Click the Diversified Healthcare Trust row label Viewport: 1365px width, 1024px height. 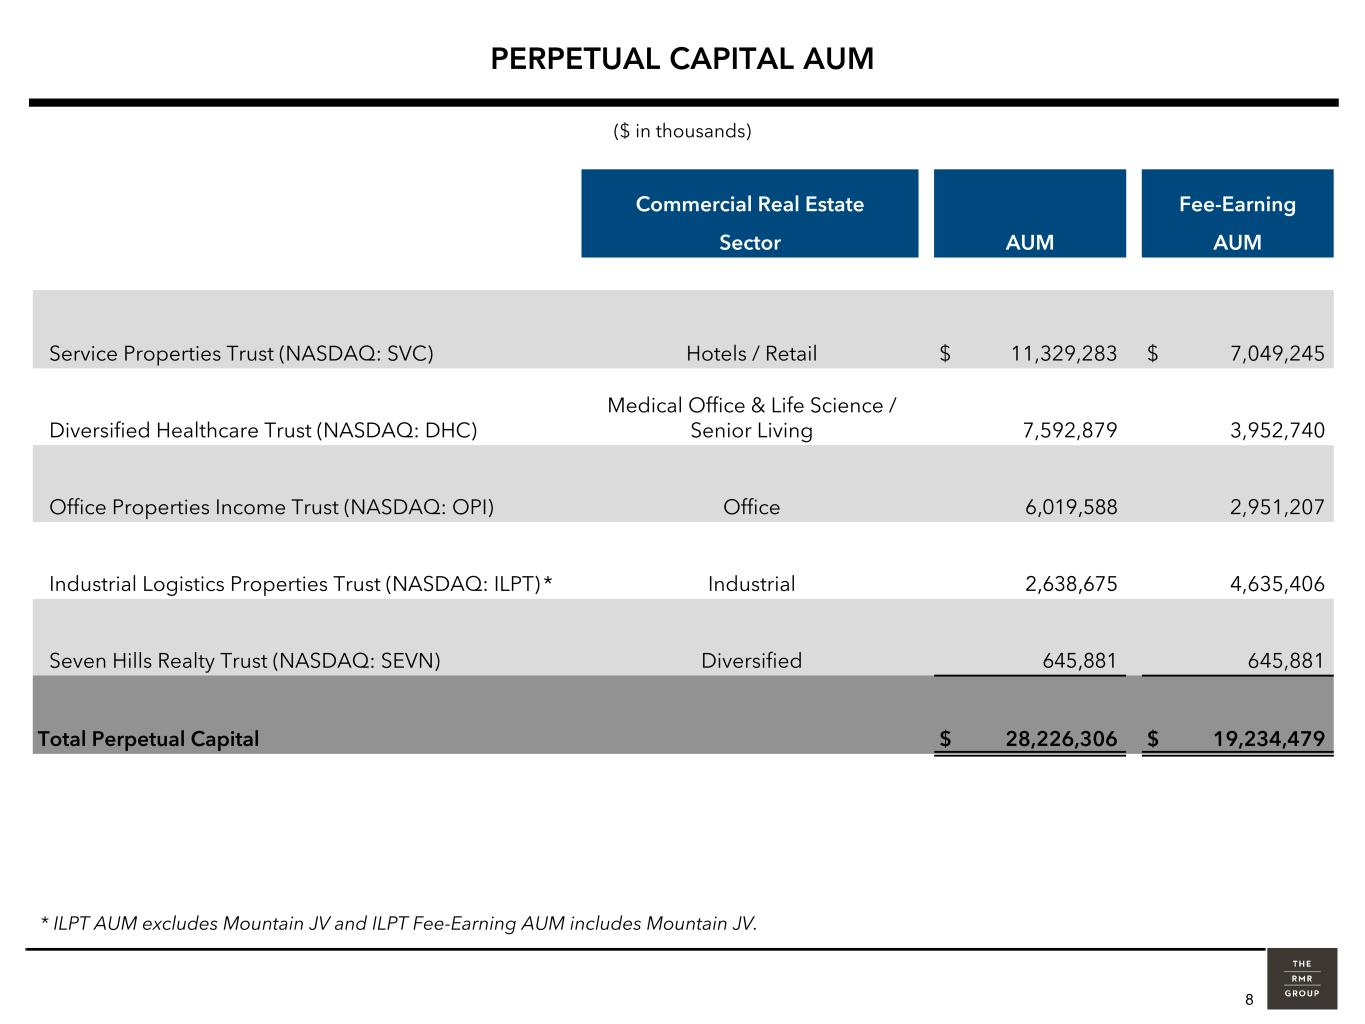pos(263,430)
